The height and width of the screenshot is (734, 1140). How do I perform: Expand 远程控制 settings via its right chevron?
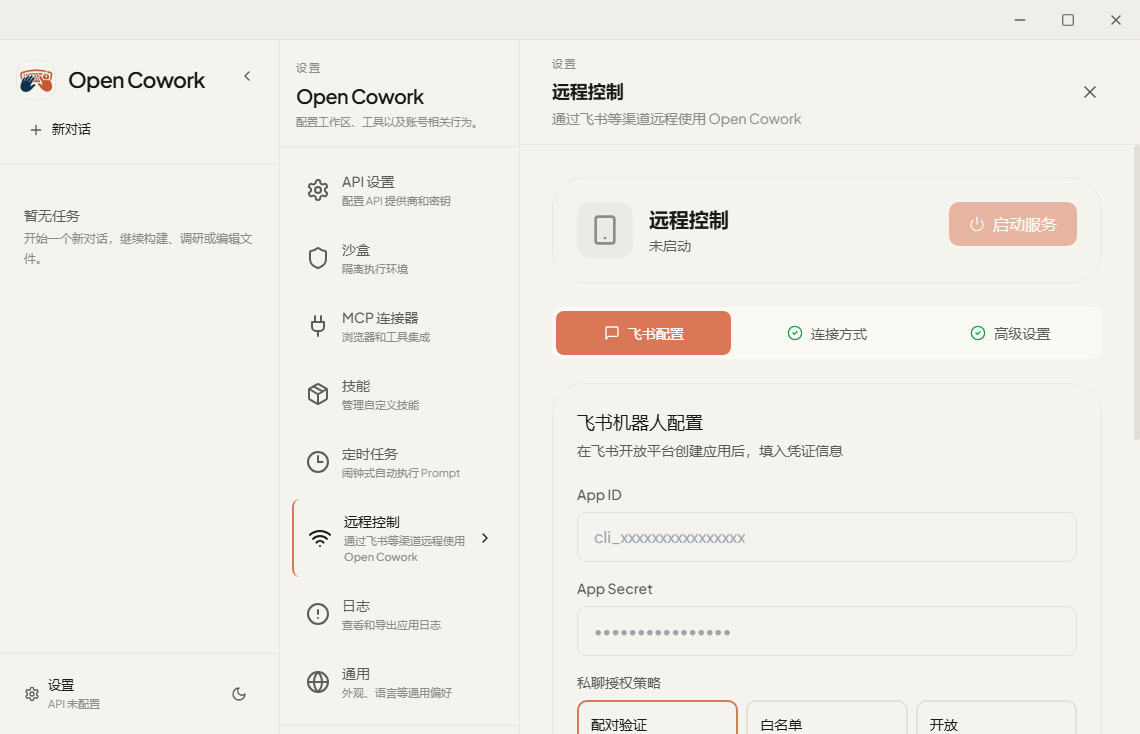[x=485, y=538]
